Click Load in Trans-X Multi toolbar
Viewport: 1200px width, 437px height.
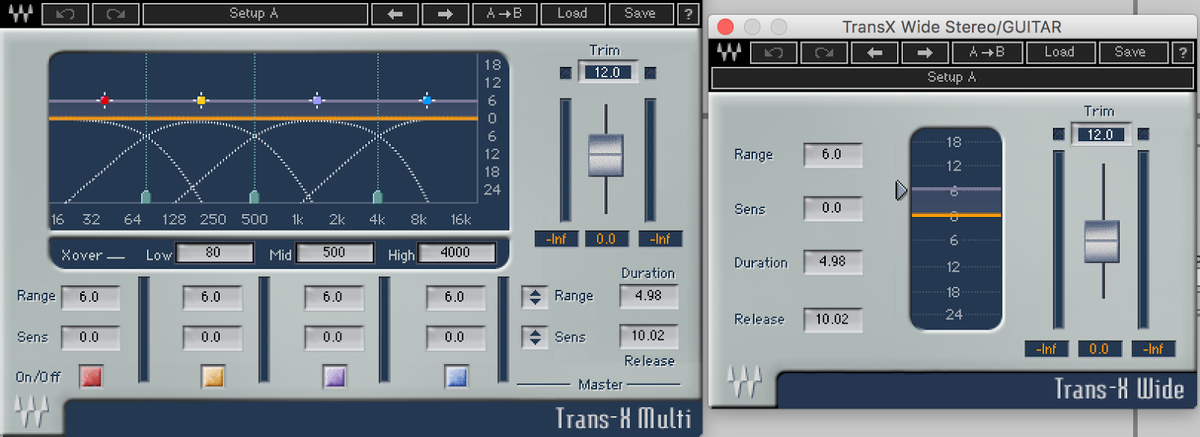pyautogui.click(x=572, y=14)
